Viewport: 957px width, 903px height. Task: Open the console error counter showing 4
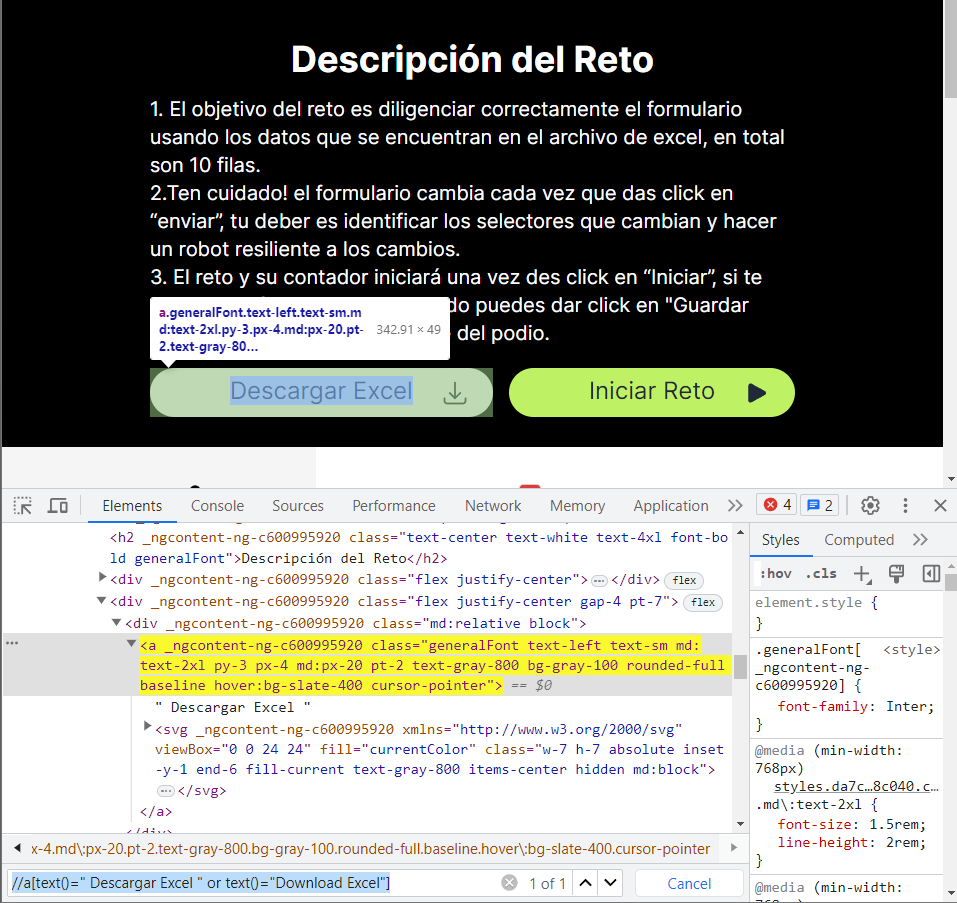(777, 505)
